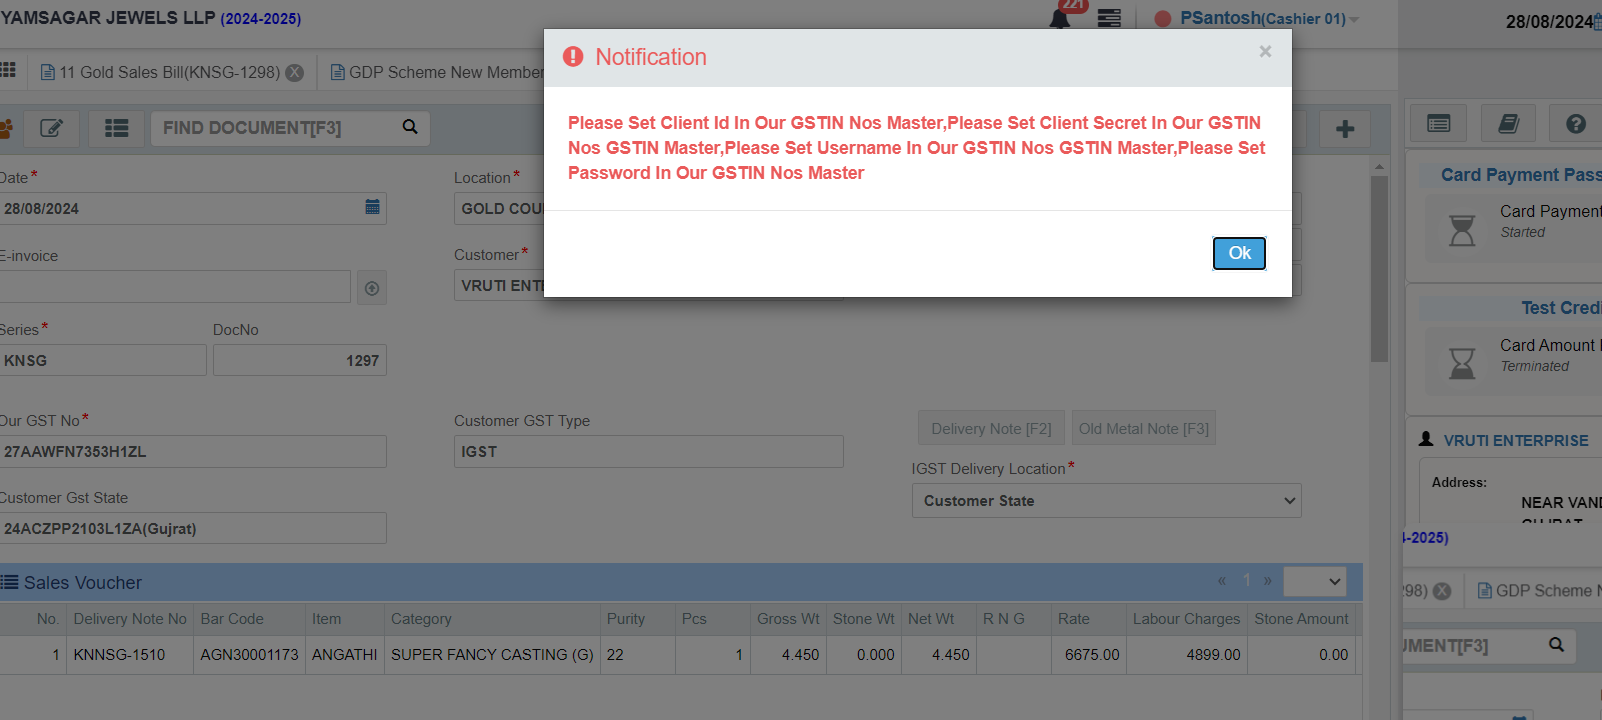Screen dimensions: 1602x720
Task: Select rate cell 6675.00
Action: 1089,655
